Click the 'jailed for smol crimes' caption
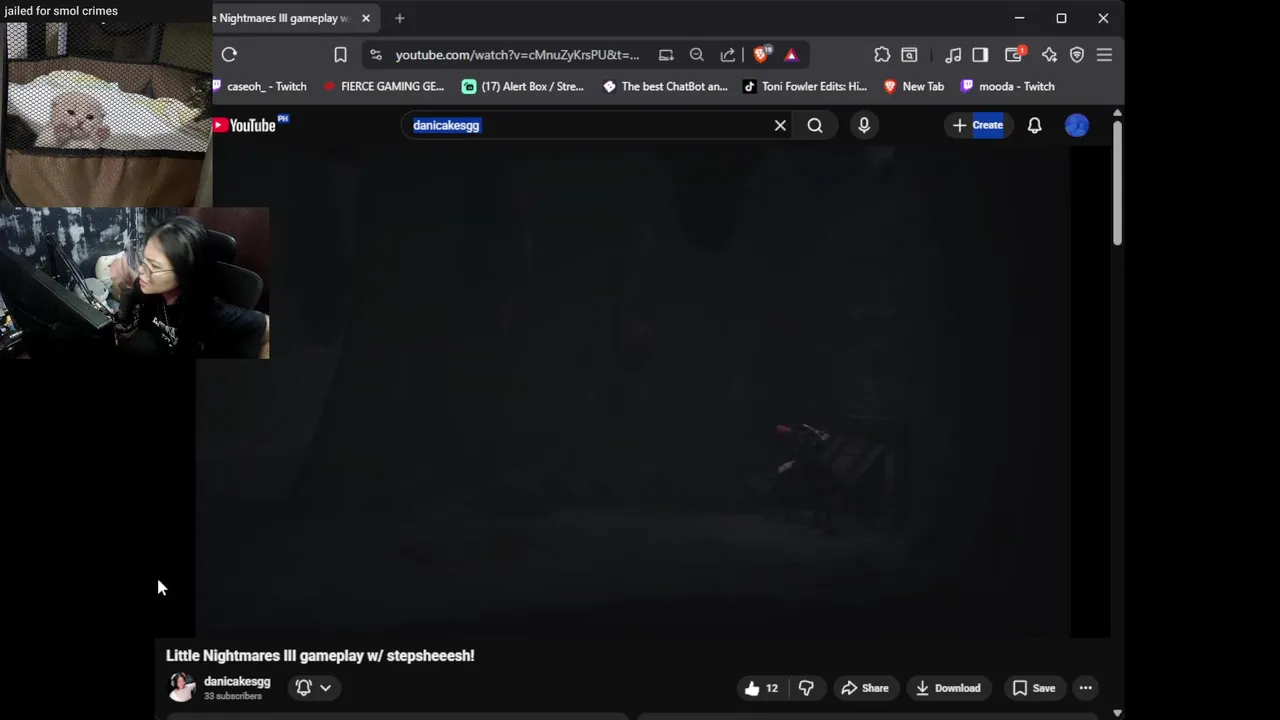The width and height of the screenshot is (1280, 720). tap(61, 11)
